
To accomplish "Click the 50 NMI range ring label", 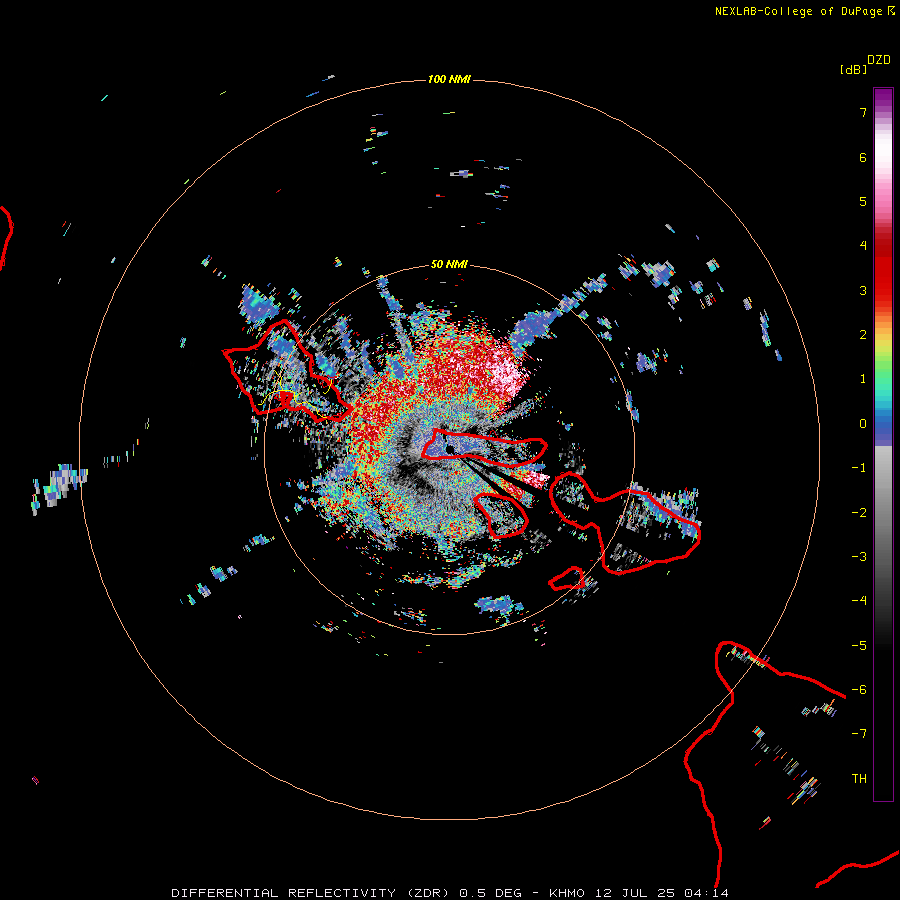I will point(449,265).
